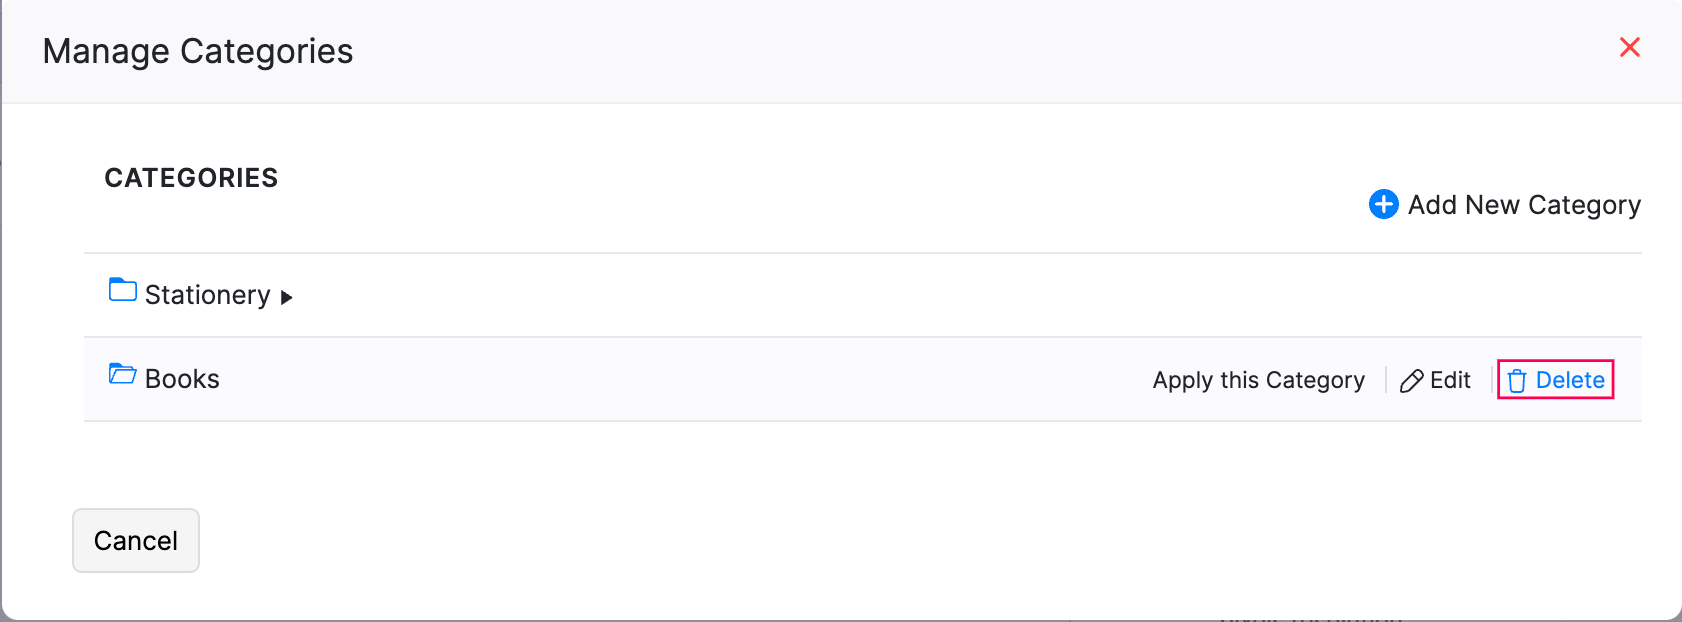Select the Books category name

tap(182, 379)
